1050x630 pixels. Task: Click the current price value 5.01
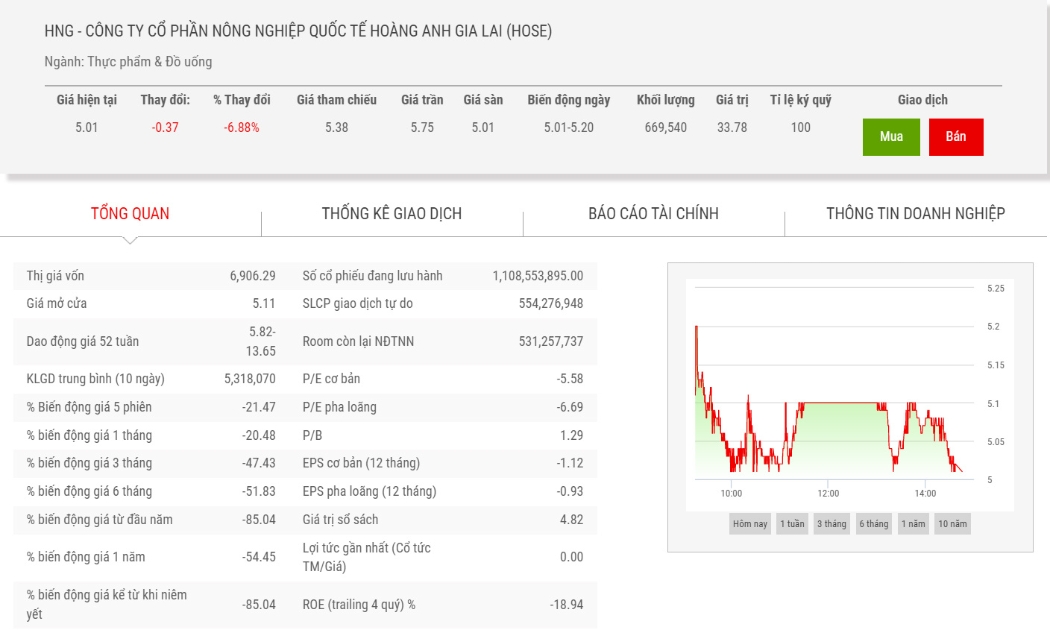click(x=86, y=127)
